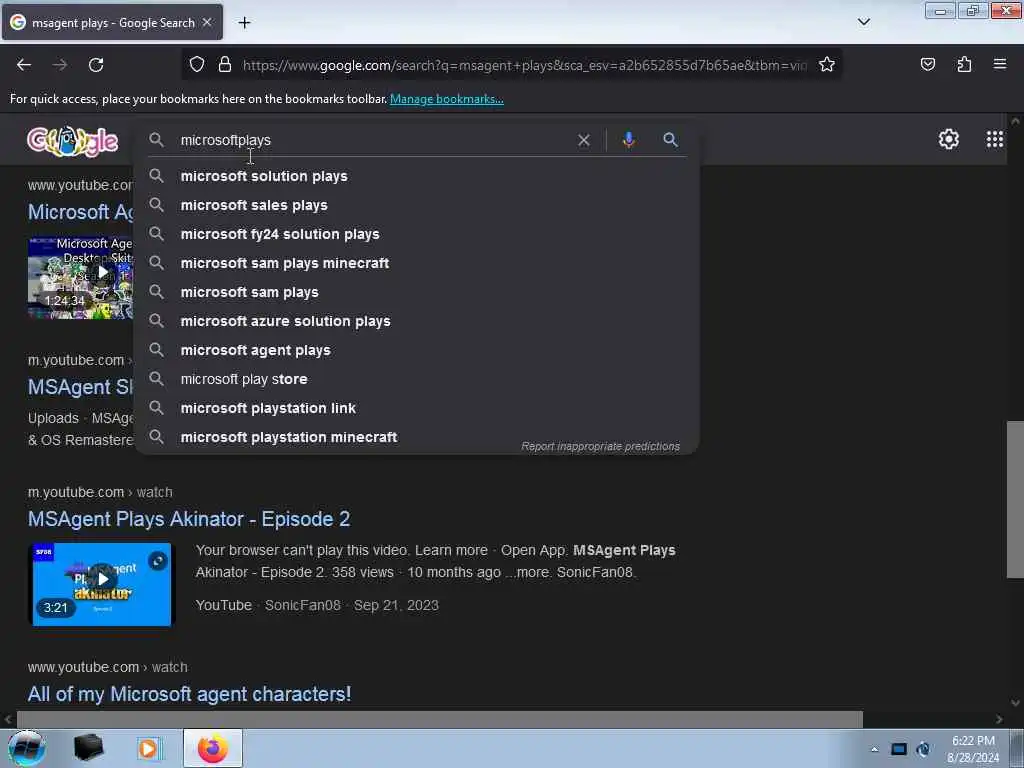The width and height of the screenshot is (1024, 768).
Task: Open the MSAgent Plays Akinator - Episode 2 result
Action: pos(189,519)
